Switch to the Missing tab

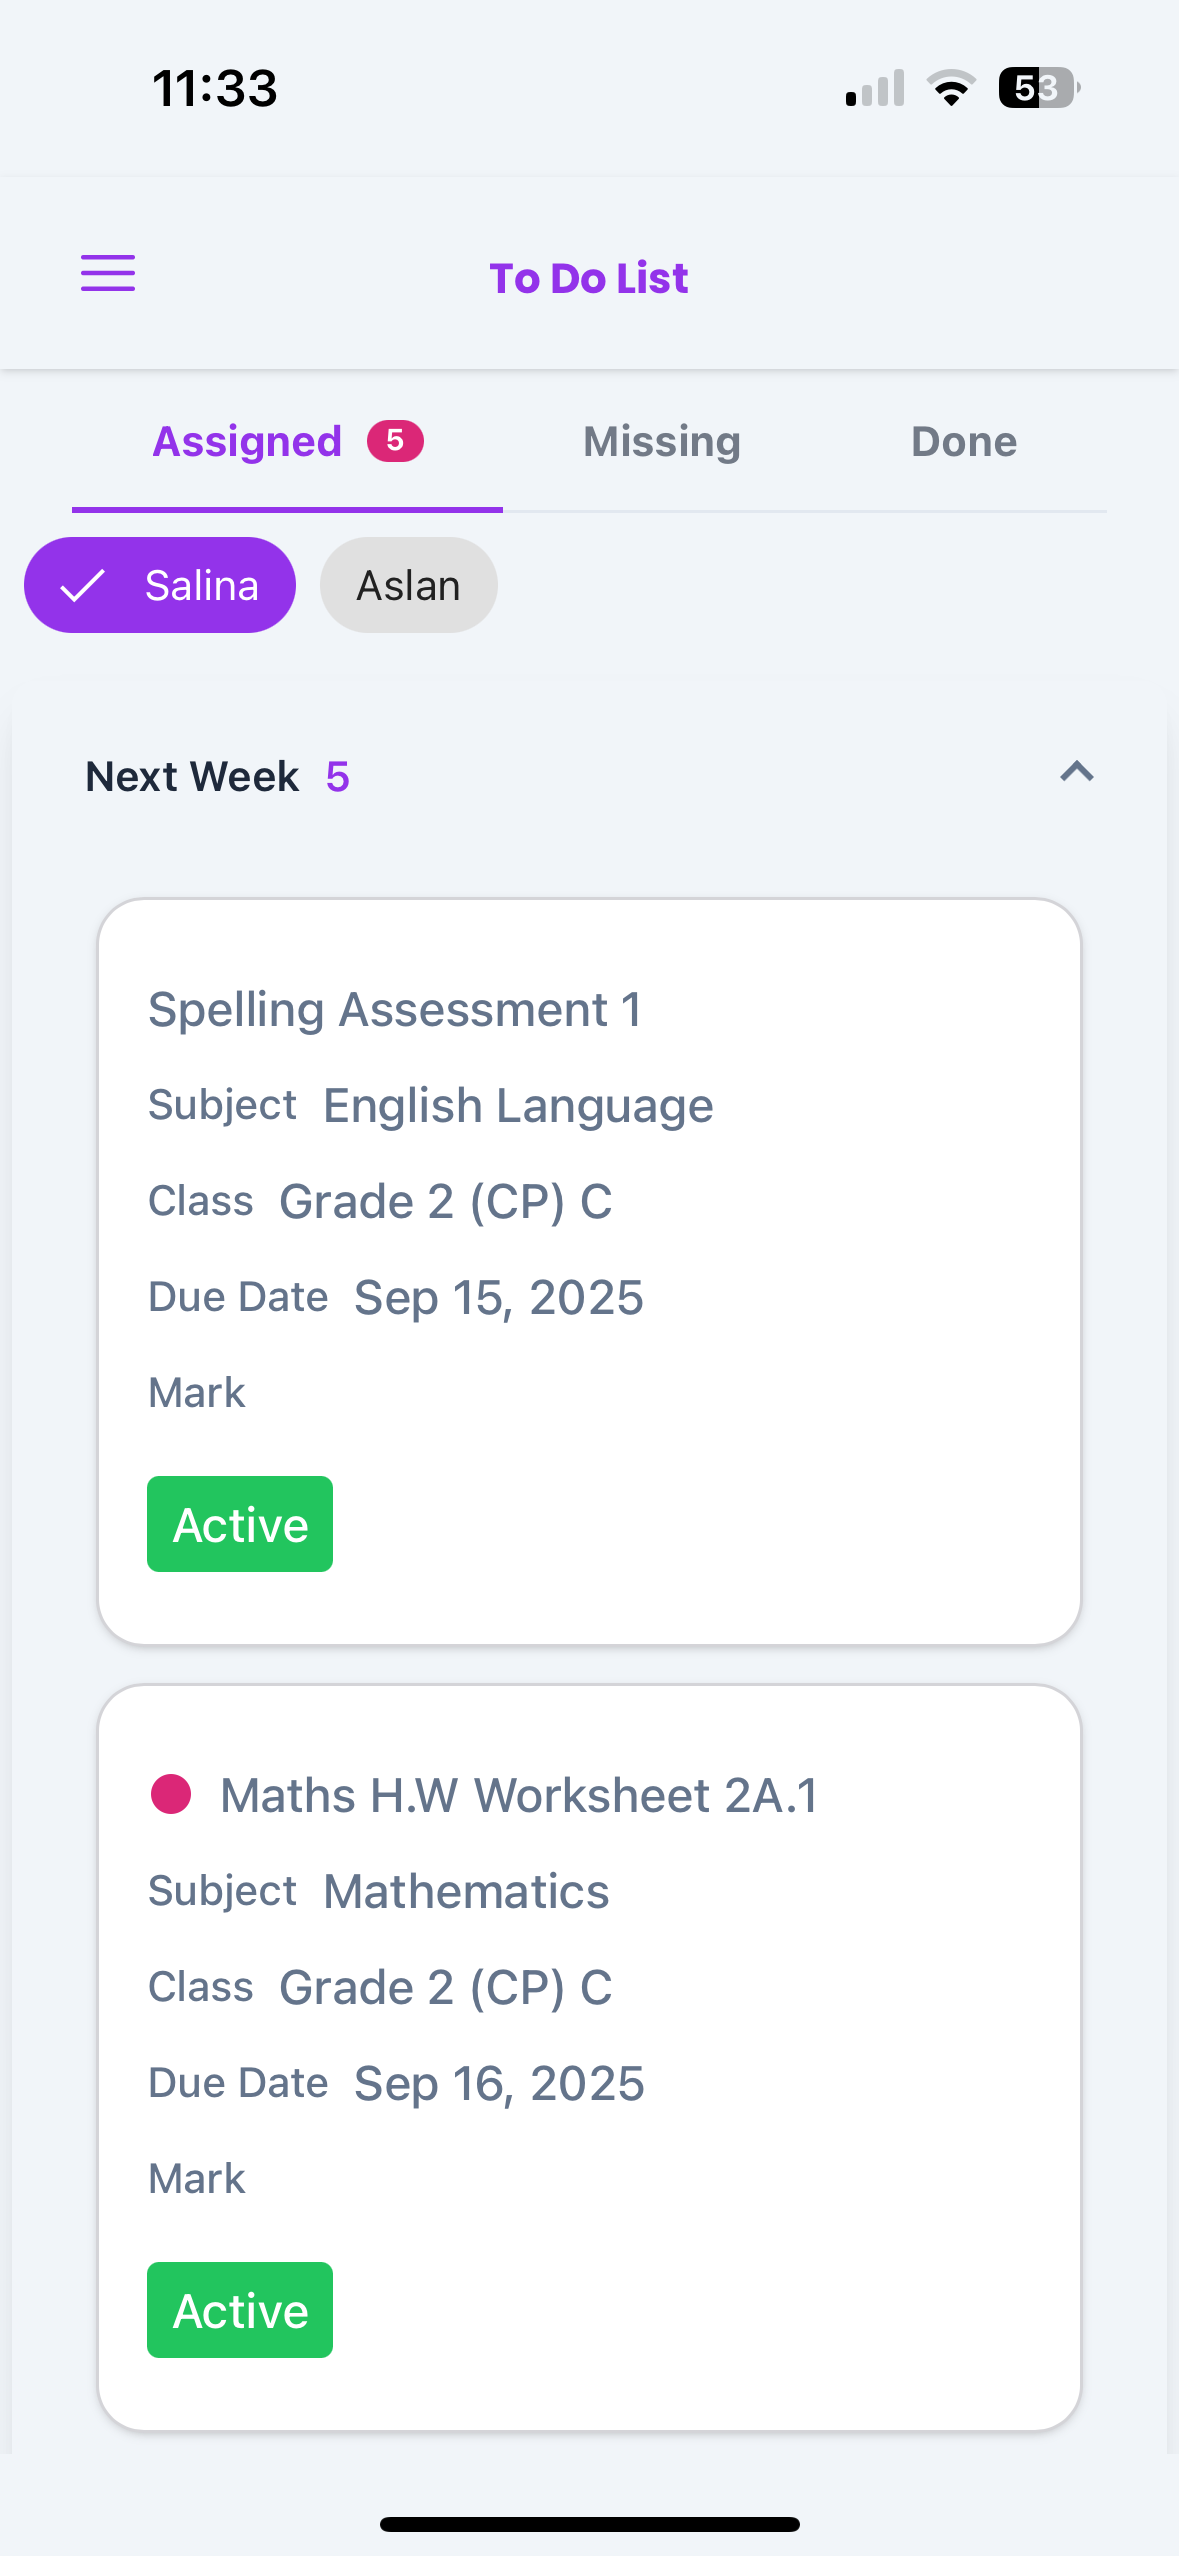[x=662, y=442]
